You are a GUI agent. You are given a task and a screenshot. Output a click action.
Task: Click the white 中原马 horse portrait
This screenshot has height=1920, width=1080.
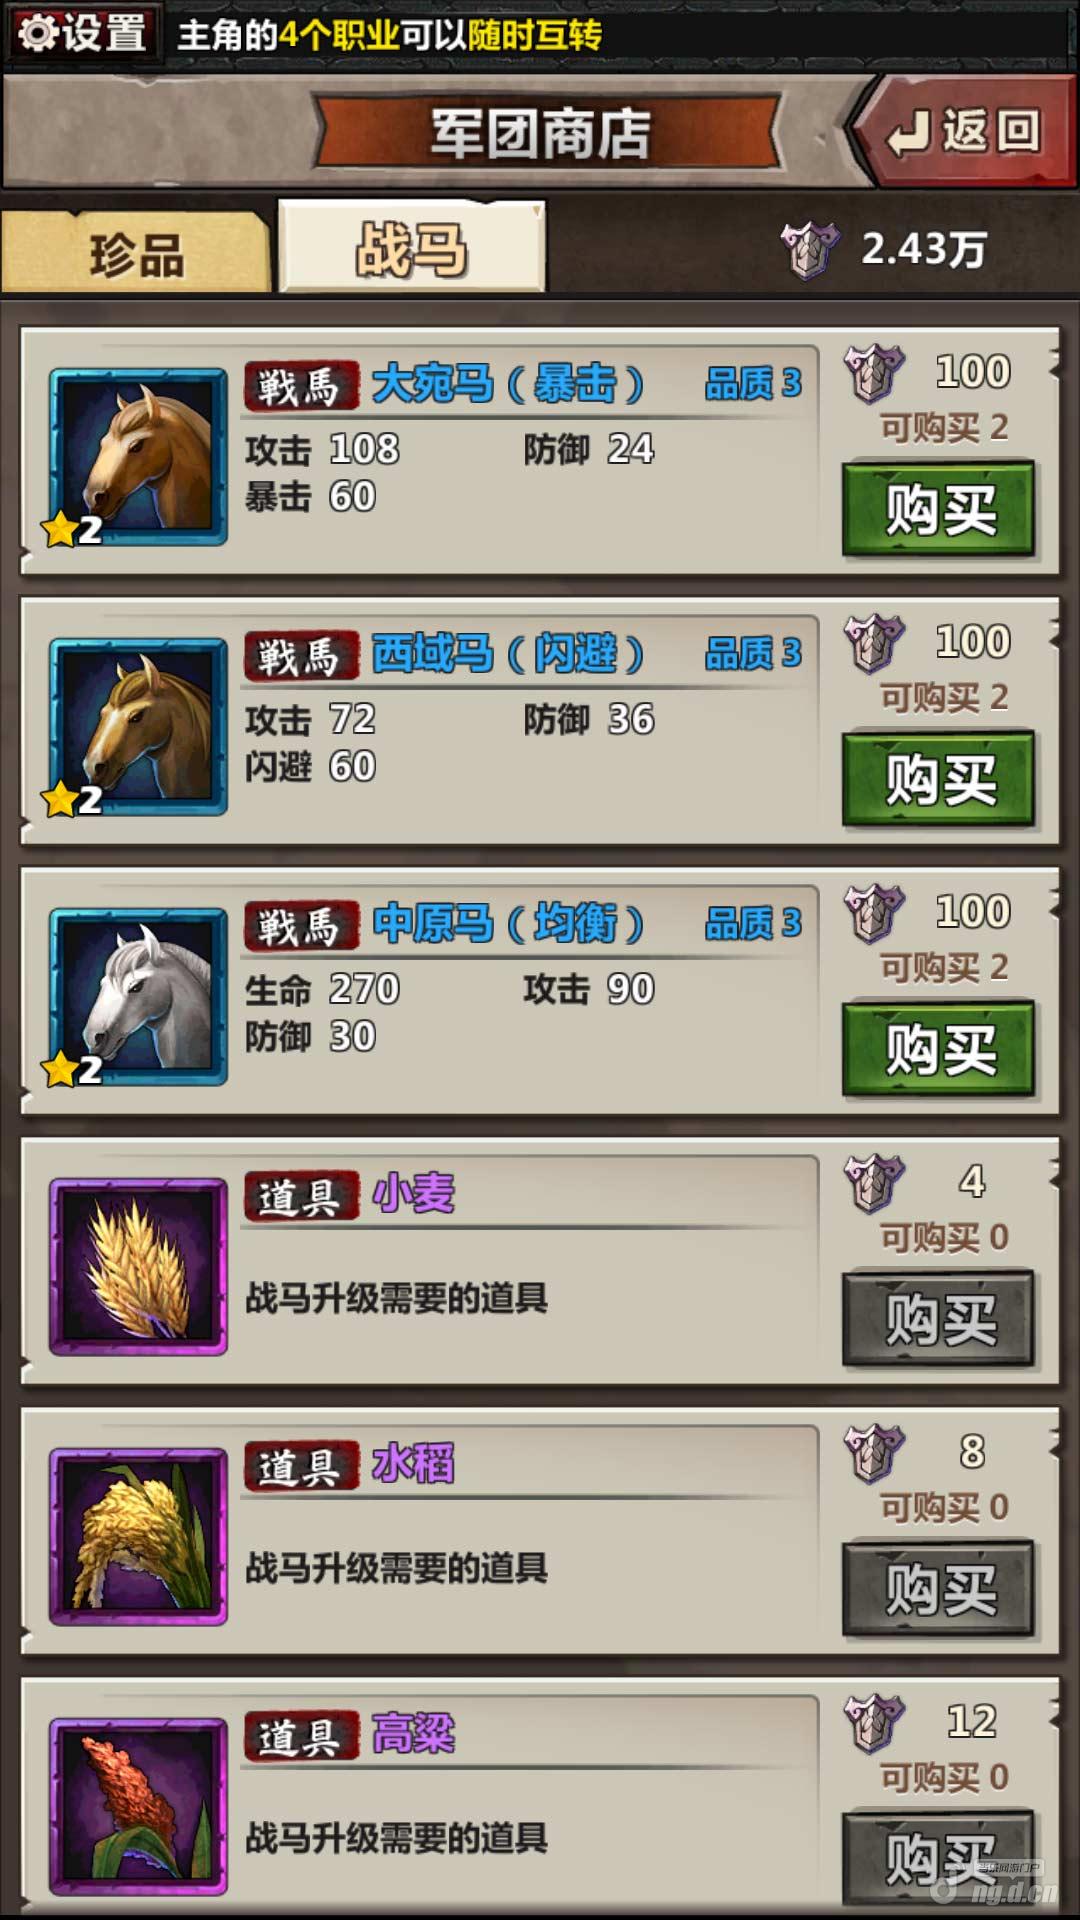pyautogui.click(x=138, y=997)
